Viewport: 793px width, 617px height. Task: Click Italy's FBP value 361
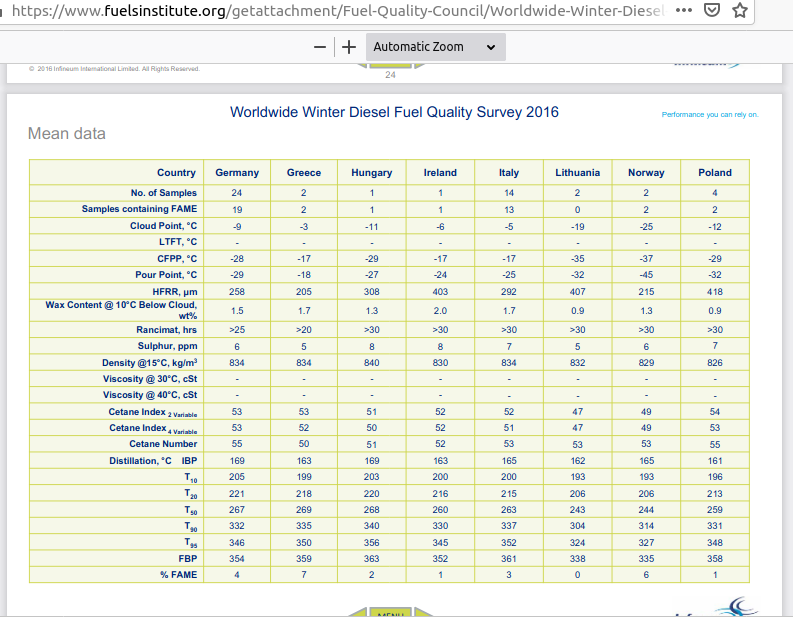[509, 558]
